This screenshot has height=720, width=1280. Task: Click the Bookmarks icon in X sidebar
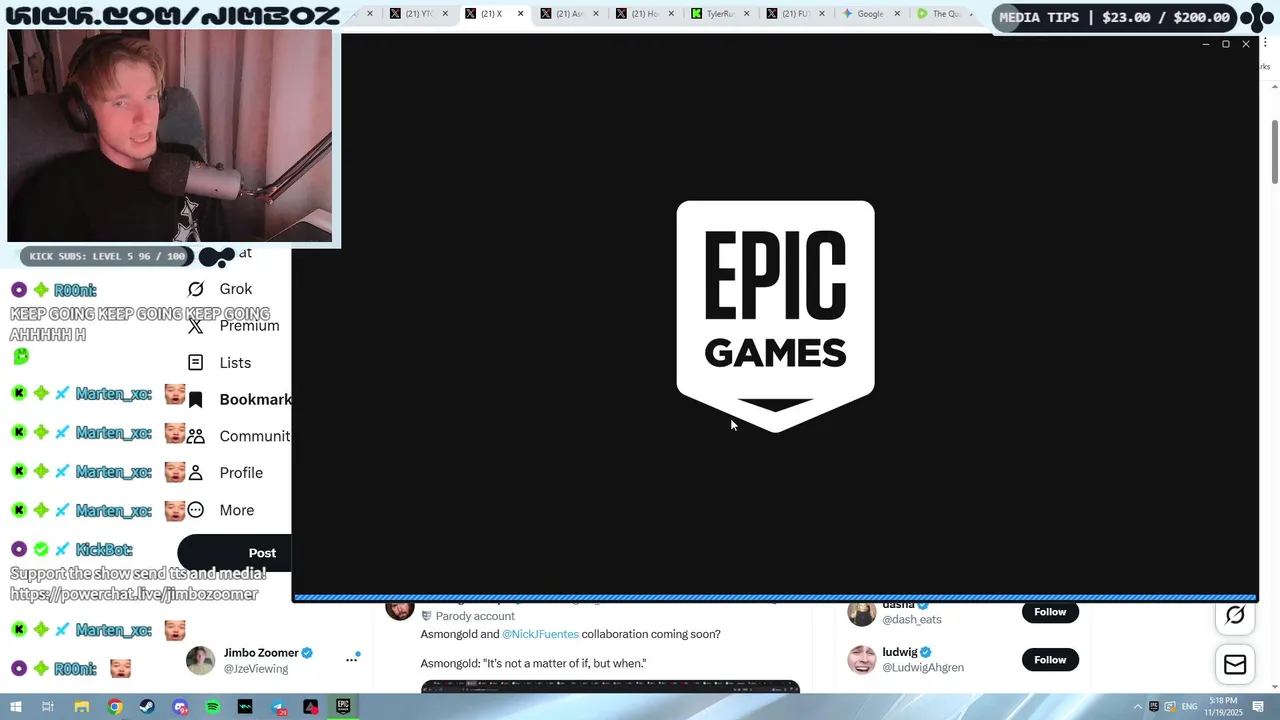point(196,400)
